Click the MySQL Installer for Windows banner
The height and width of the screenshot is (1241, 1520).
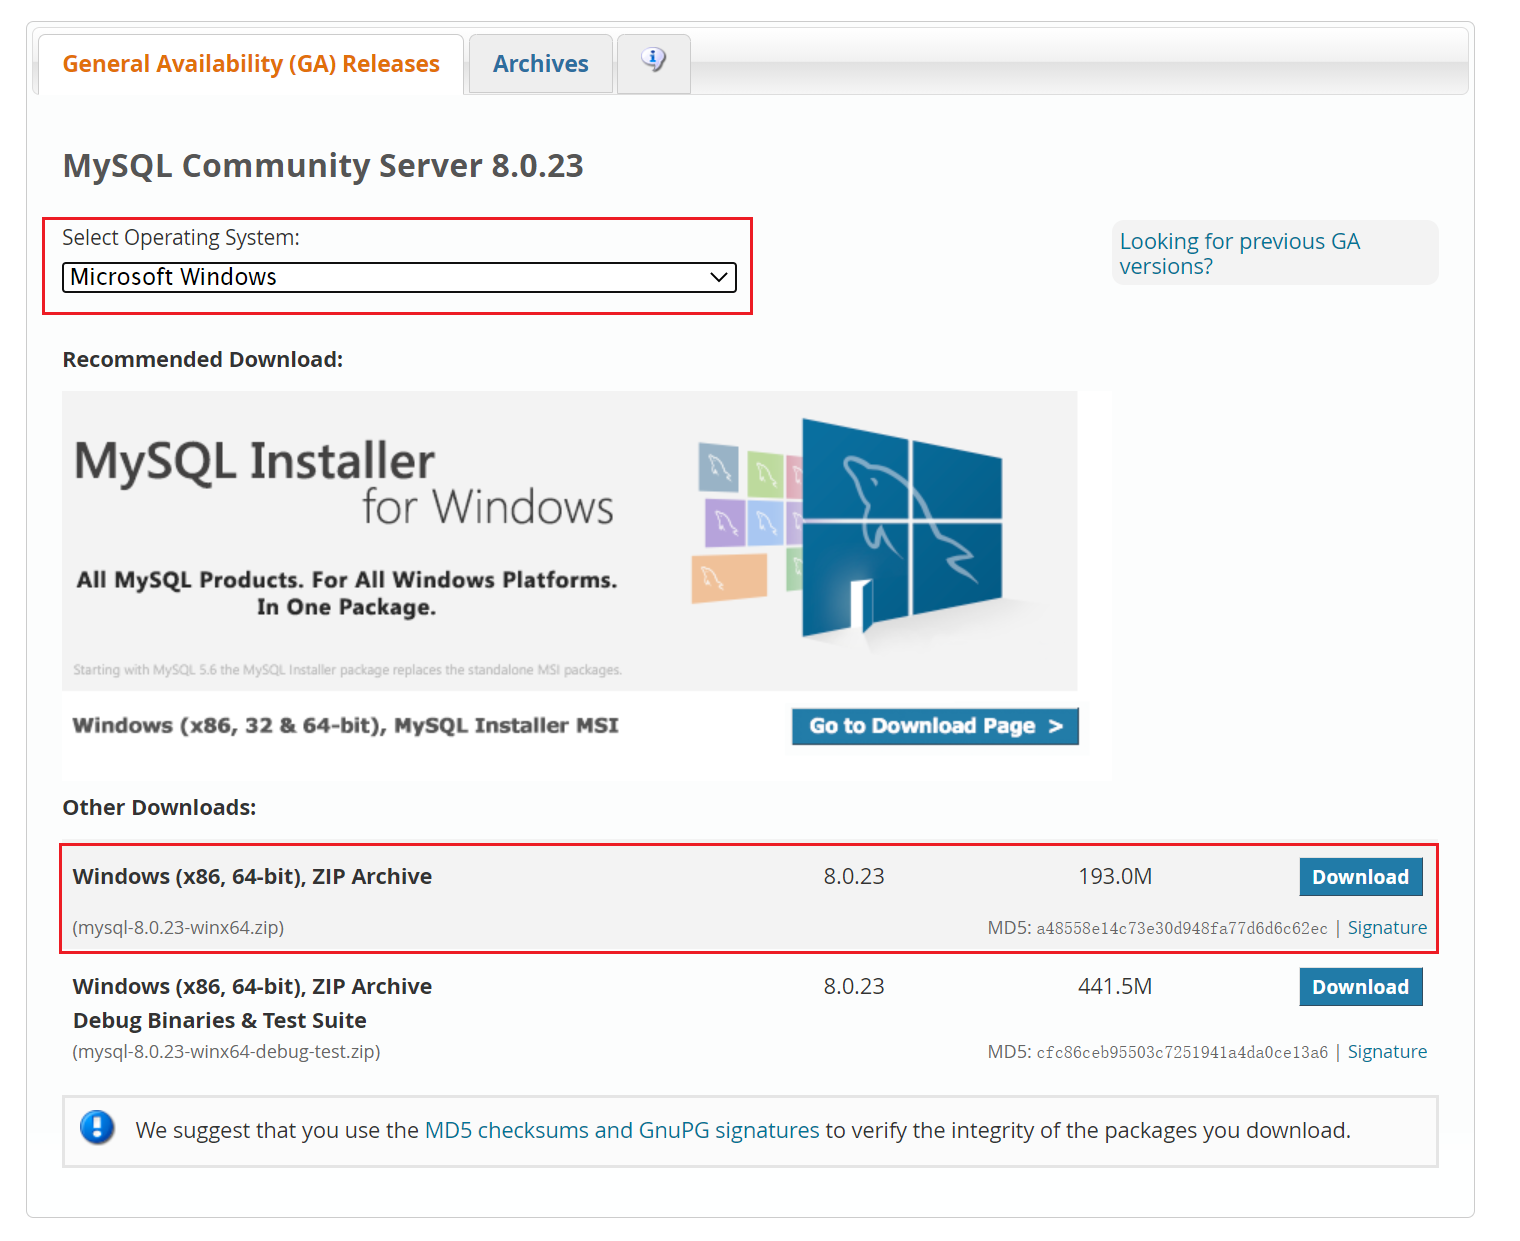click(x=569, y=540)
